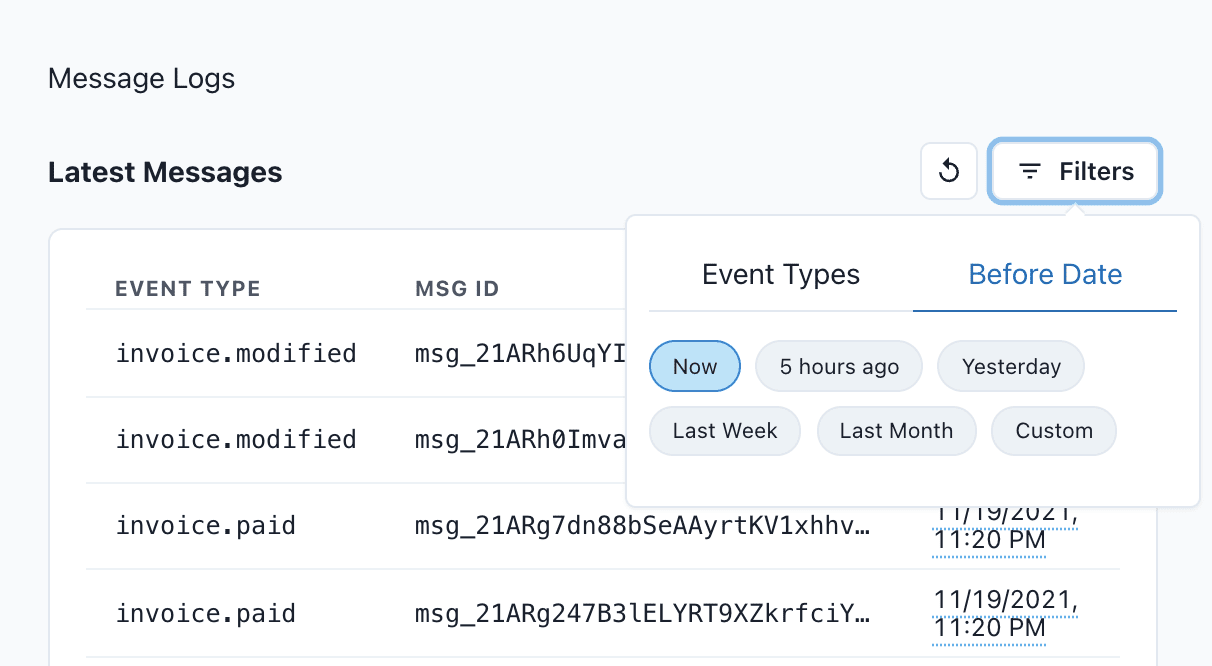Viewport: 1212px width, 666px height.
Task: Select the Now date filter chip
Action: (695, 367)
